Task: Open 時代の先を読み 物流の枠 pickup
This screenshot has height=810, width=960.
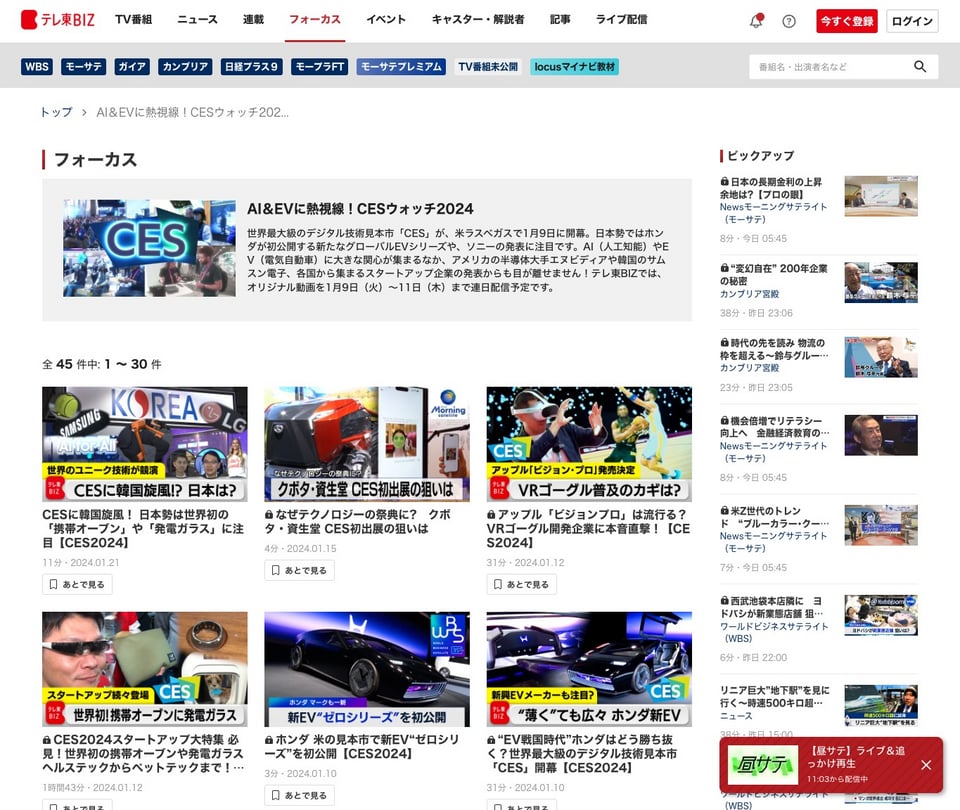Action: (x=774, y=349)
